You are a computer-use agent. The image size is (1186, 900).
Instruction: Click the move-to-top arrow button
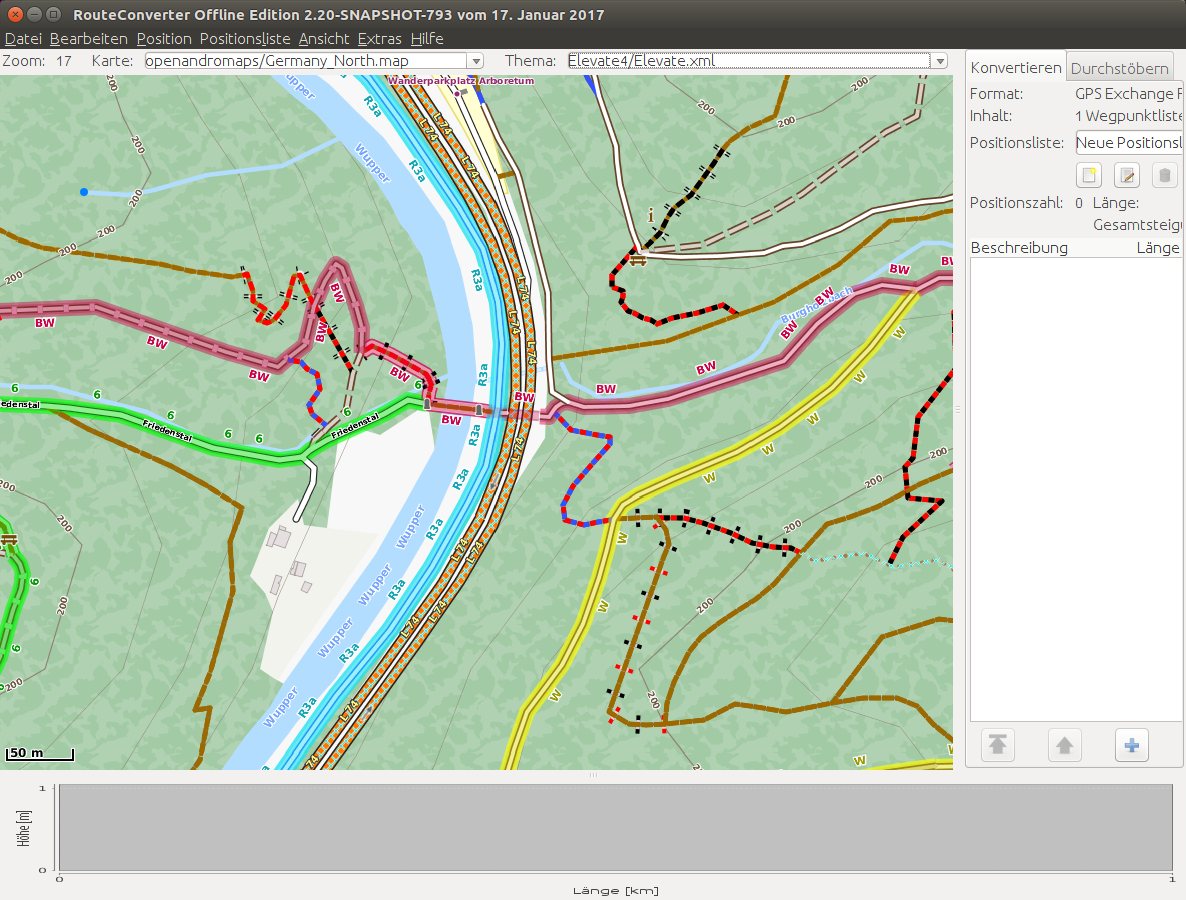click(x=998, y=745)
